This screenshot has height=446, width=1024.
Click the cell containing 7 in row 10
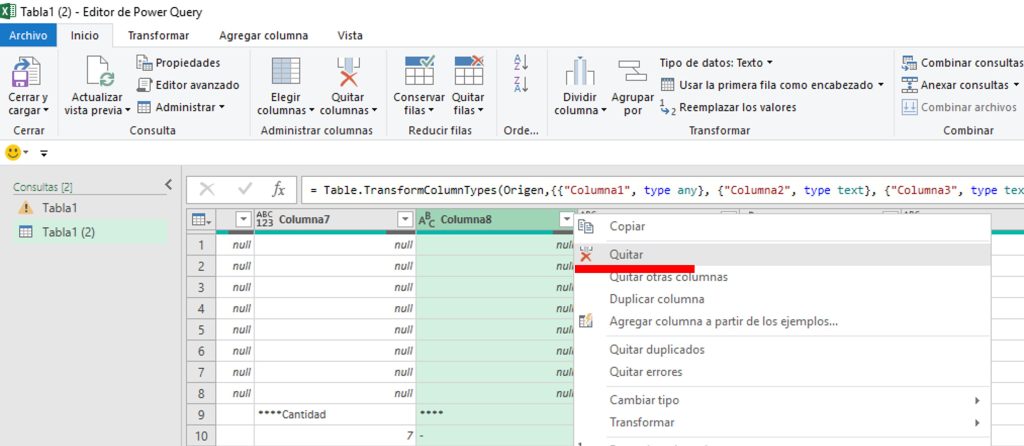pos(334,436)
